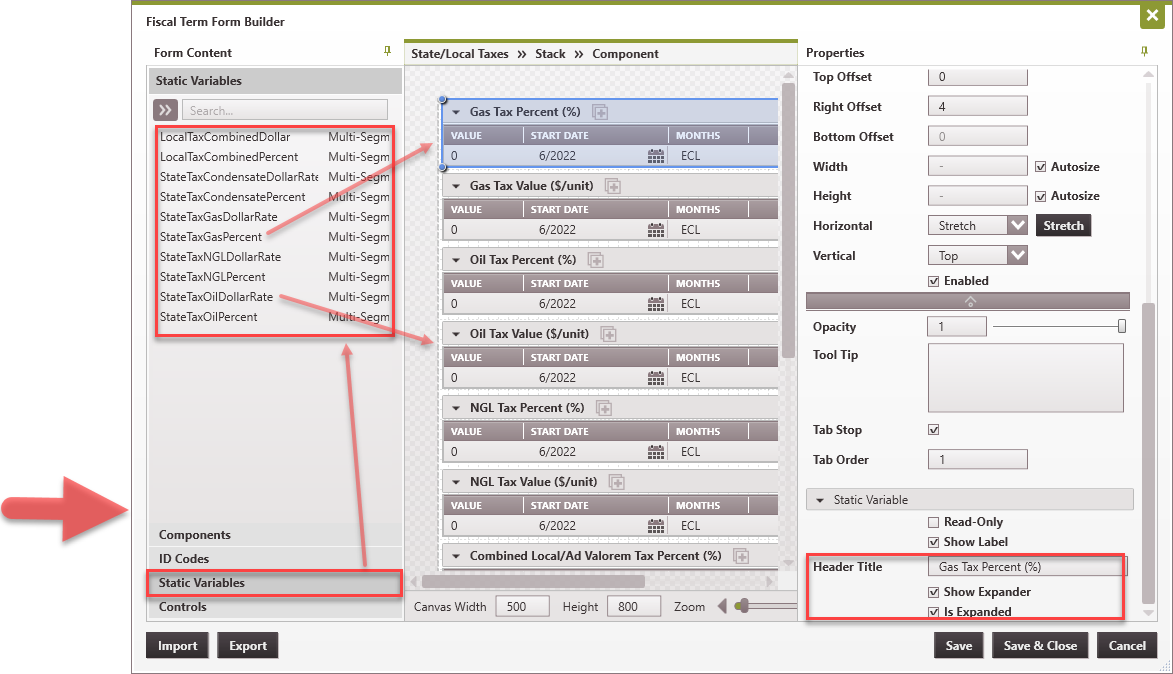Click the double-arrow icon beside the search box

165,110
